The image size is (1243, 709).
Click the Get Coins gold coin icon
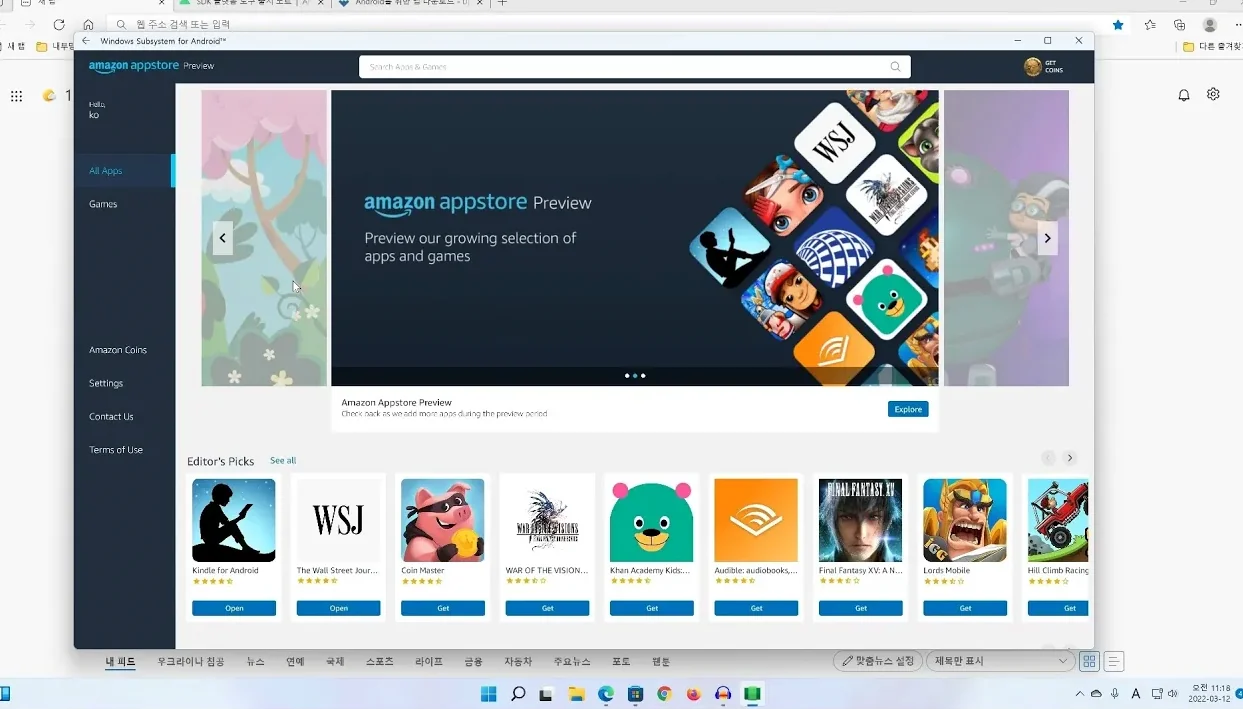click(1033, 67)
